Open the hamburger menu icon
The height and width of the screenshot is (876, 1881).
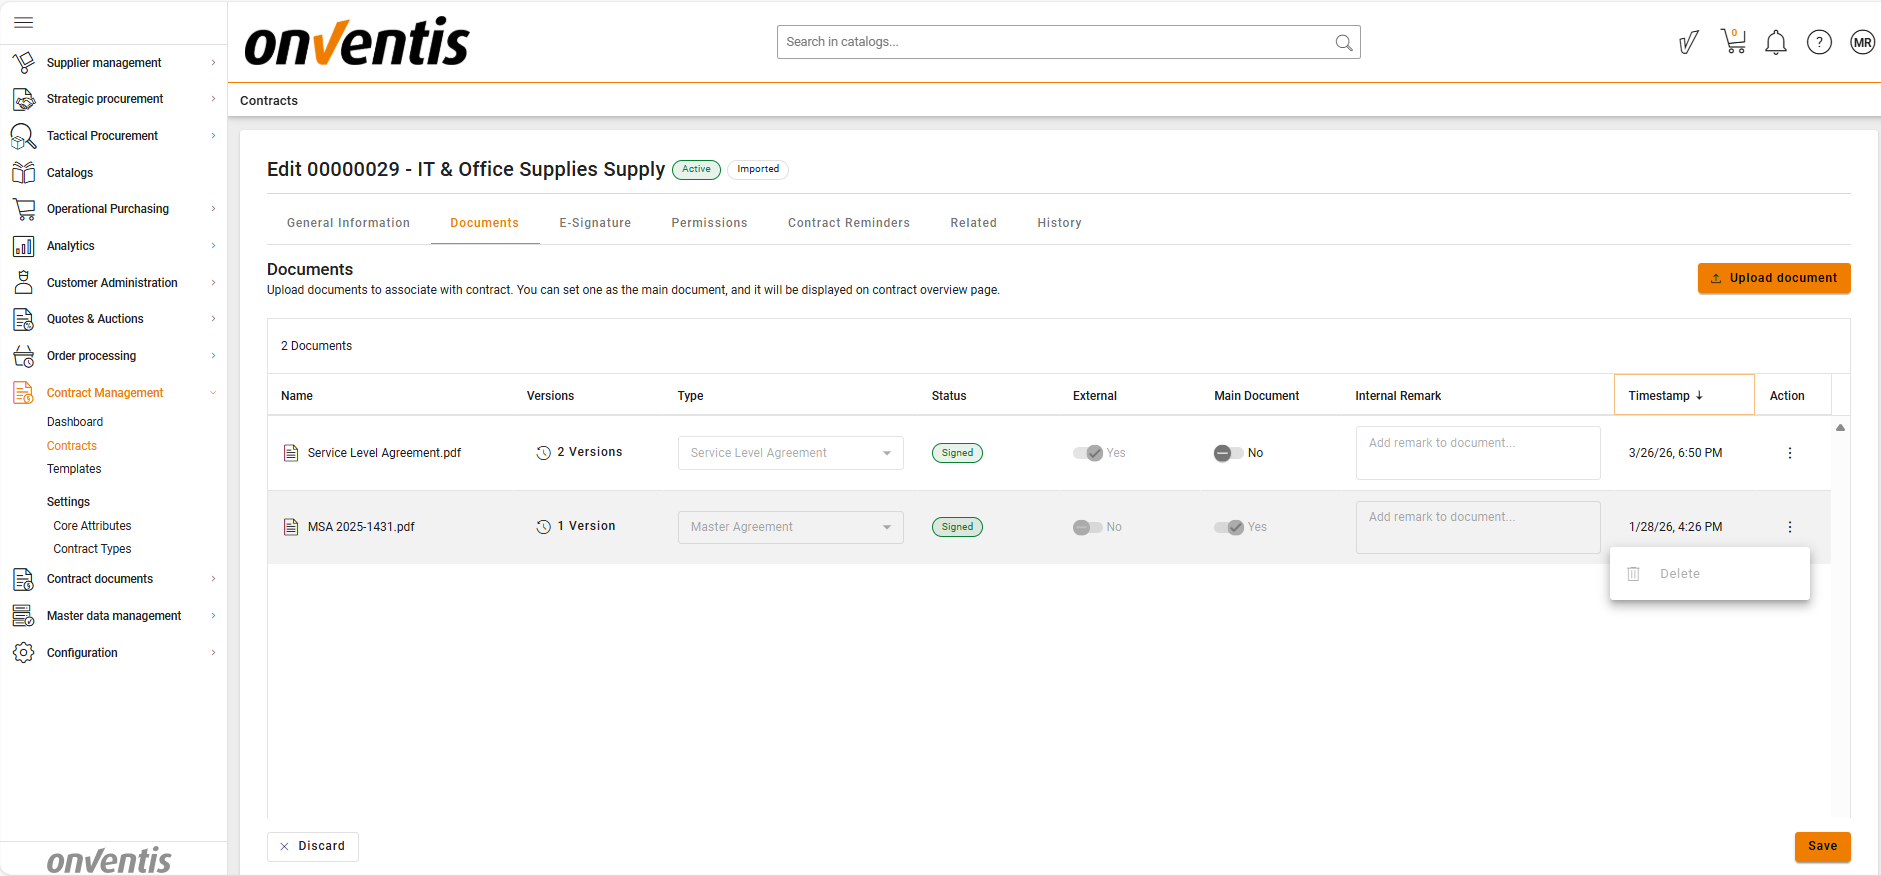tap(24, 22)
